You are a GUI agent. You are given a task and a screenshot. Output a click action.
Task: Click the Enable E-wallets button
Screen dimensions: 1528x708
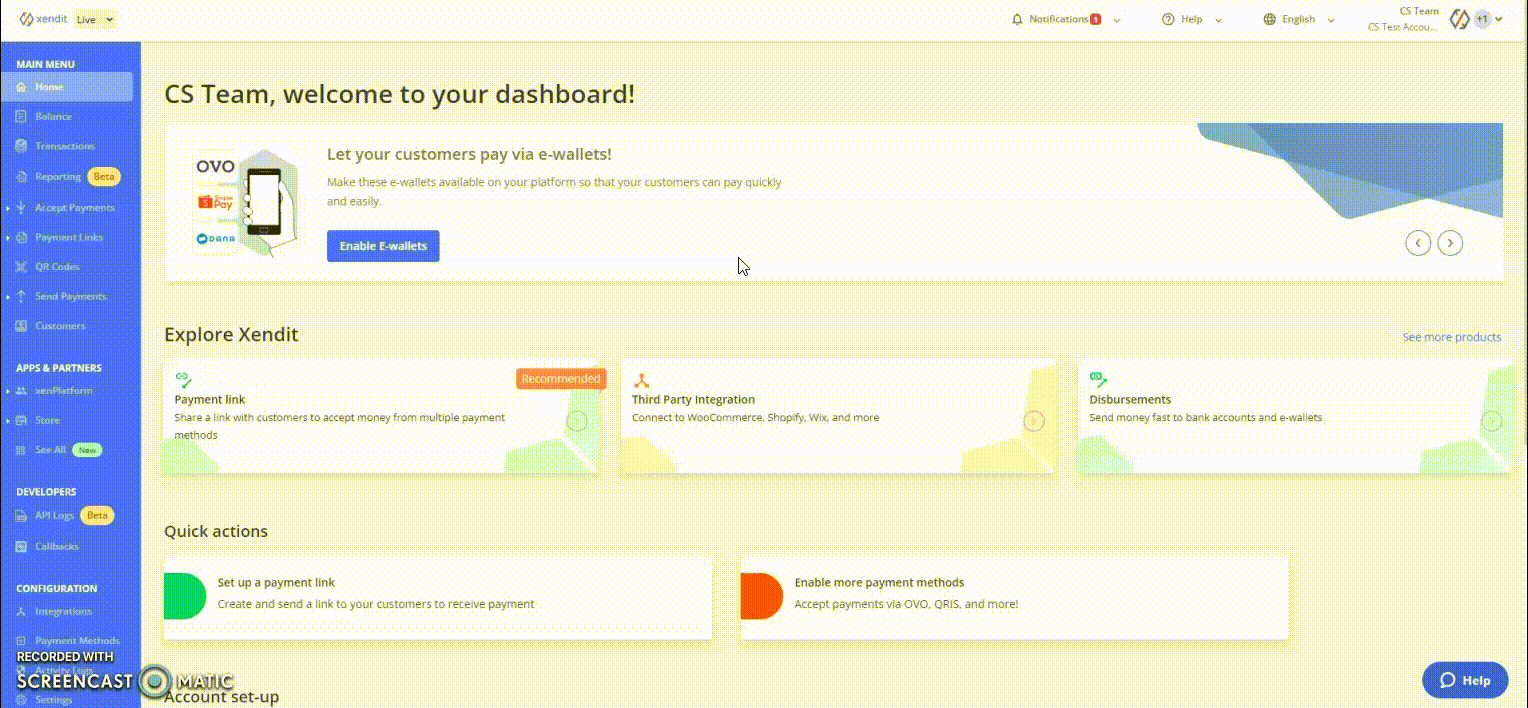383,246
